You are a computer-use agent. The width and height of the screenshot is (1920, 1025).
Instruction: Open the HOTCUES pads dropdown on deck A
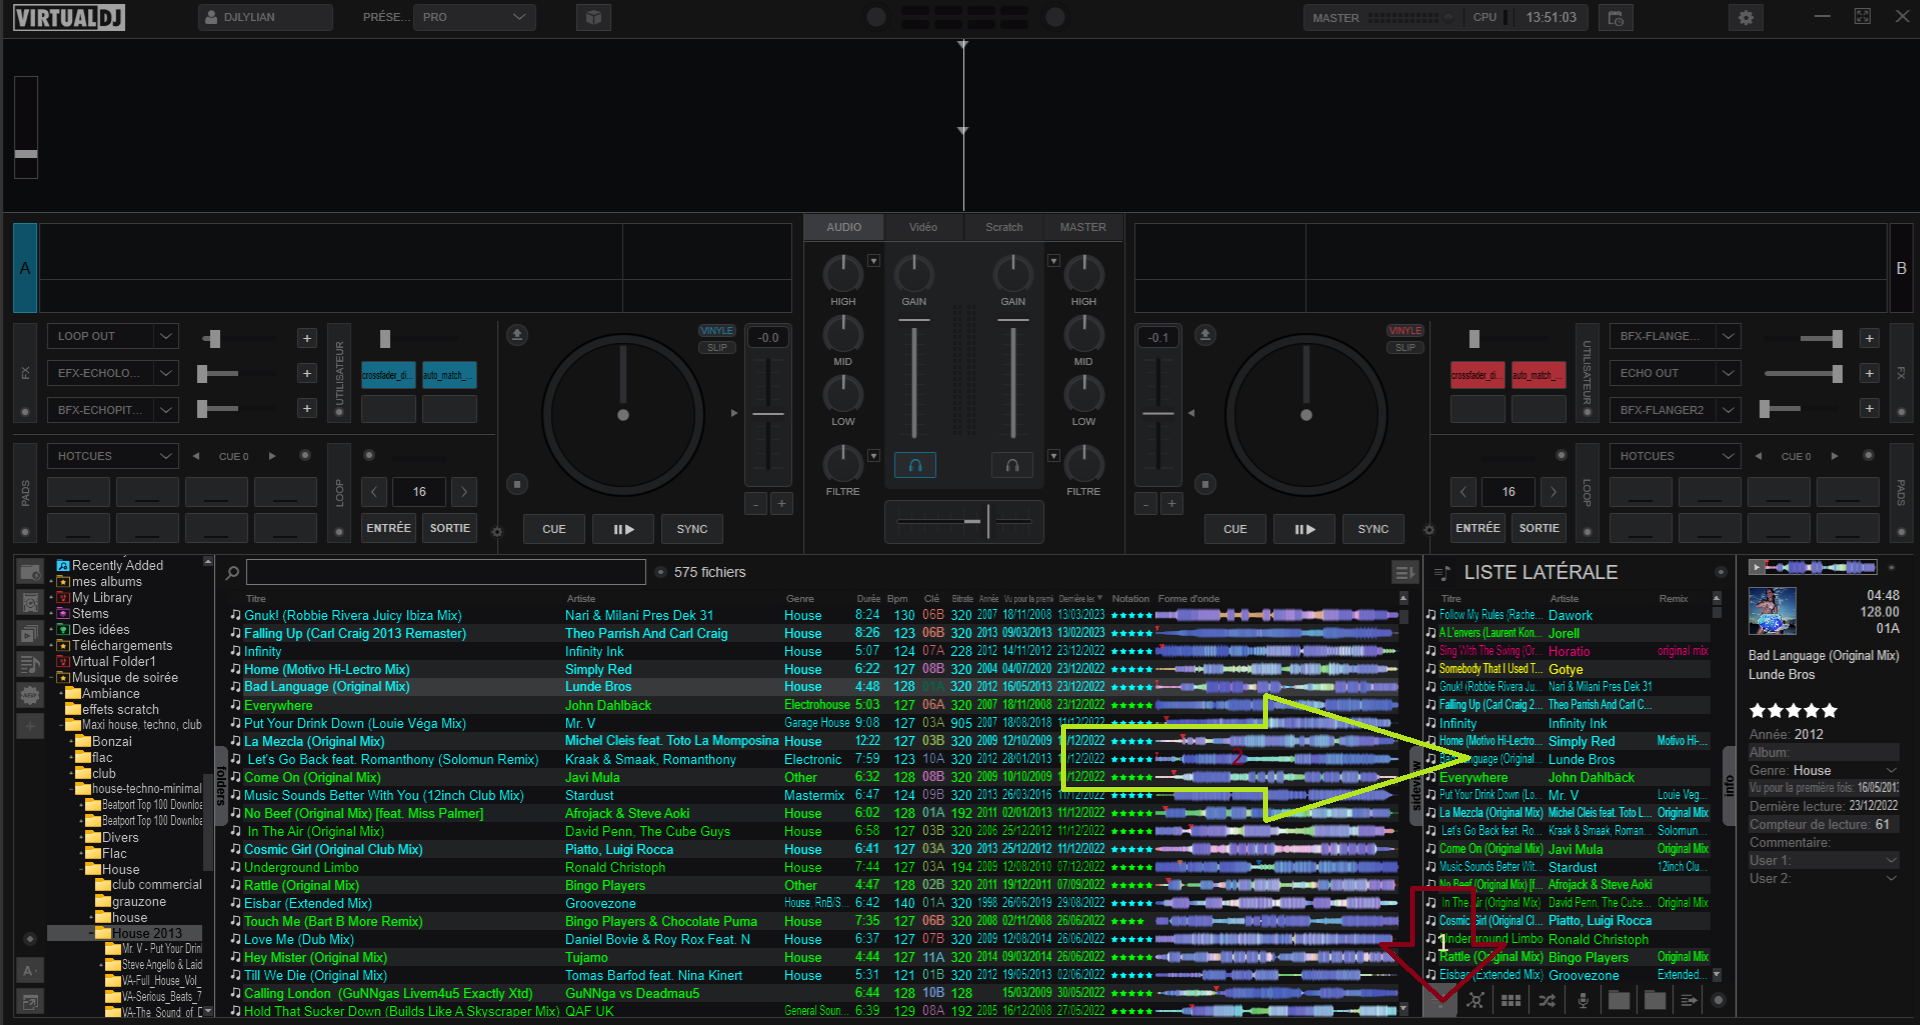(166, 456)
